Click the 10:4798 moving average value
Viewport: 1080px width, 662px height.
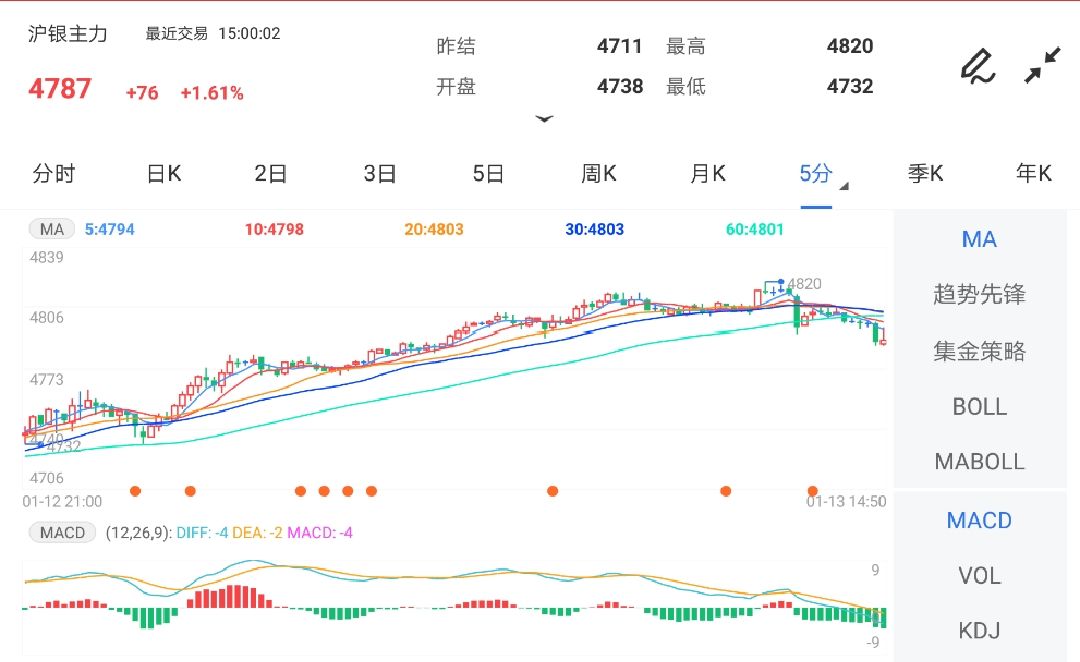(274, 229)
